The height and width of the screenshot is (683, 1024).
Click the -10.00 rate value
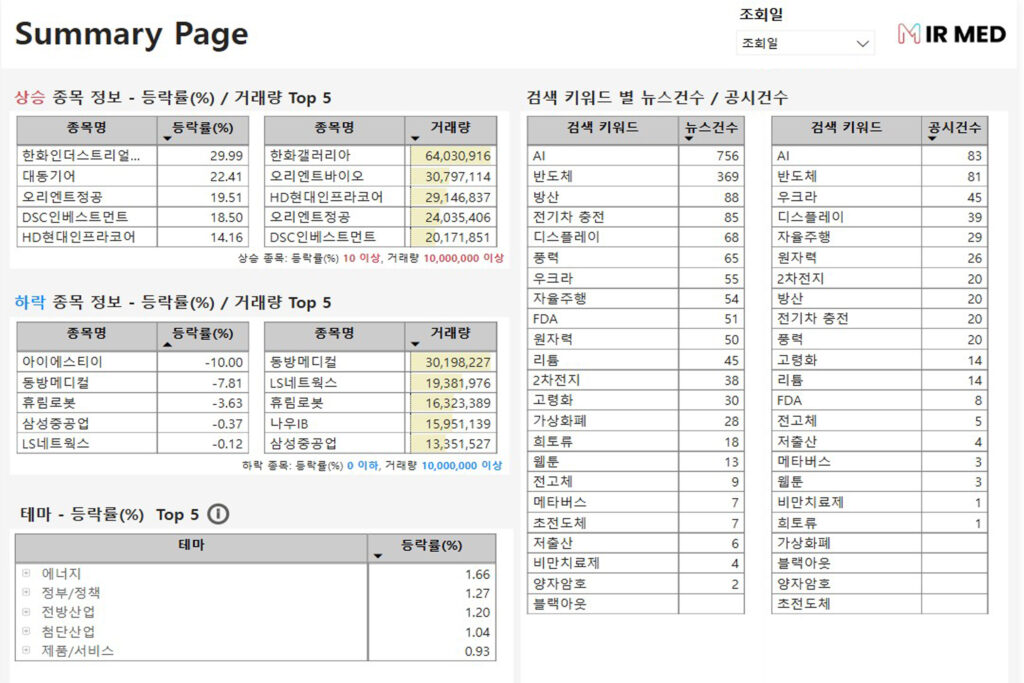[x=223, y=362]
